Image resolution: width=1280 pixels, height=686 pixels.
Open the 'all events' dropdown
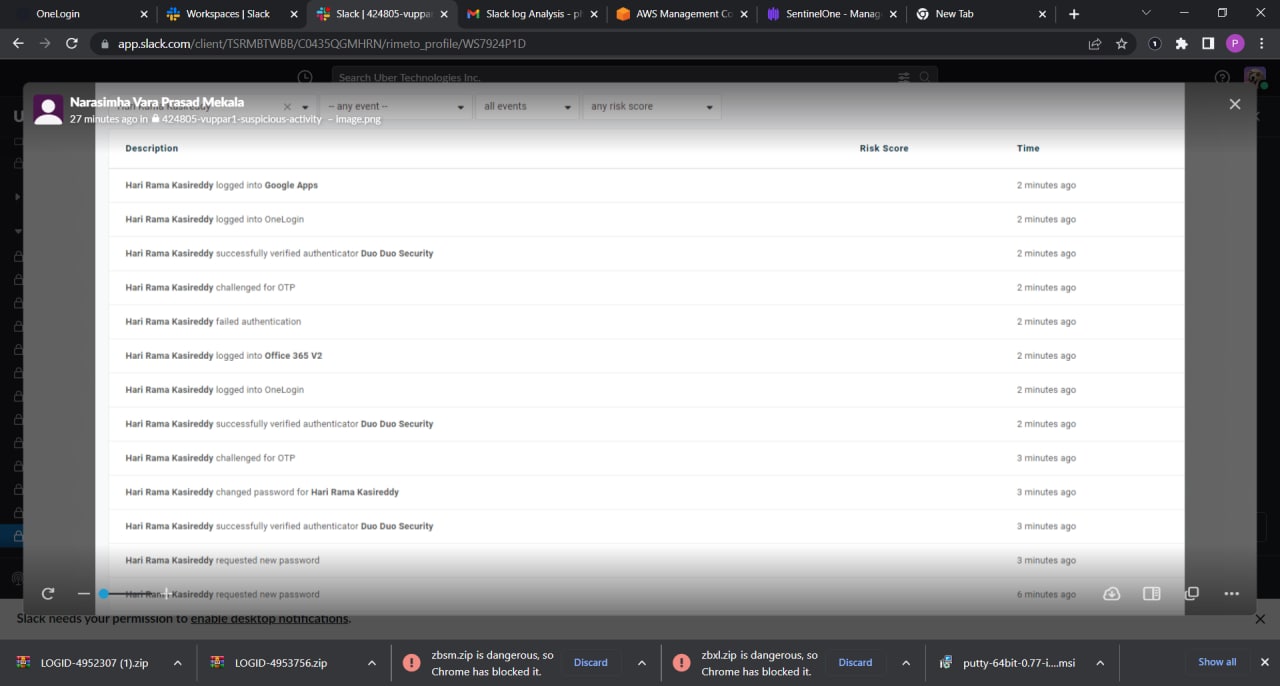pos(527,106)
